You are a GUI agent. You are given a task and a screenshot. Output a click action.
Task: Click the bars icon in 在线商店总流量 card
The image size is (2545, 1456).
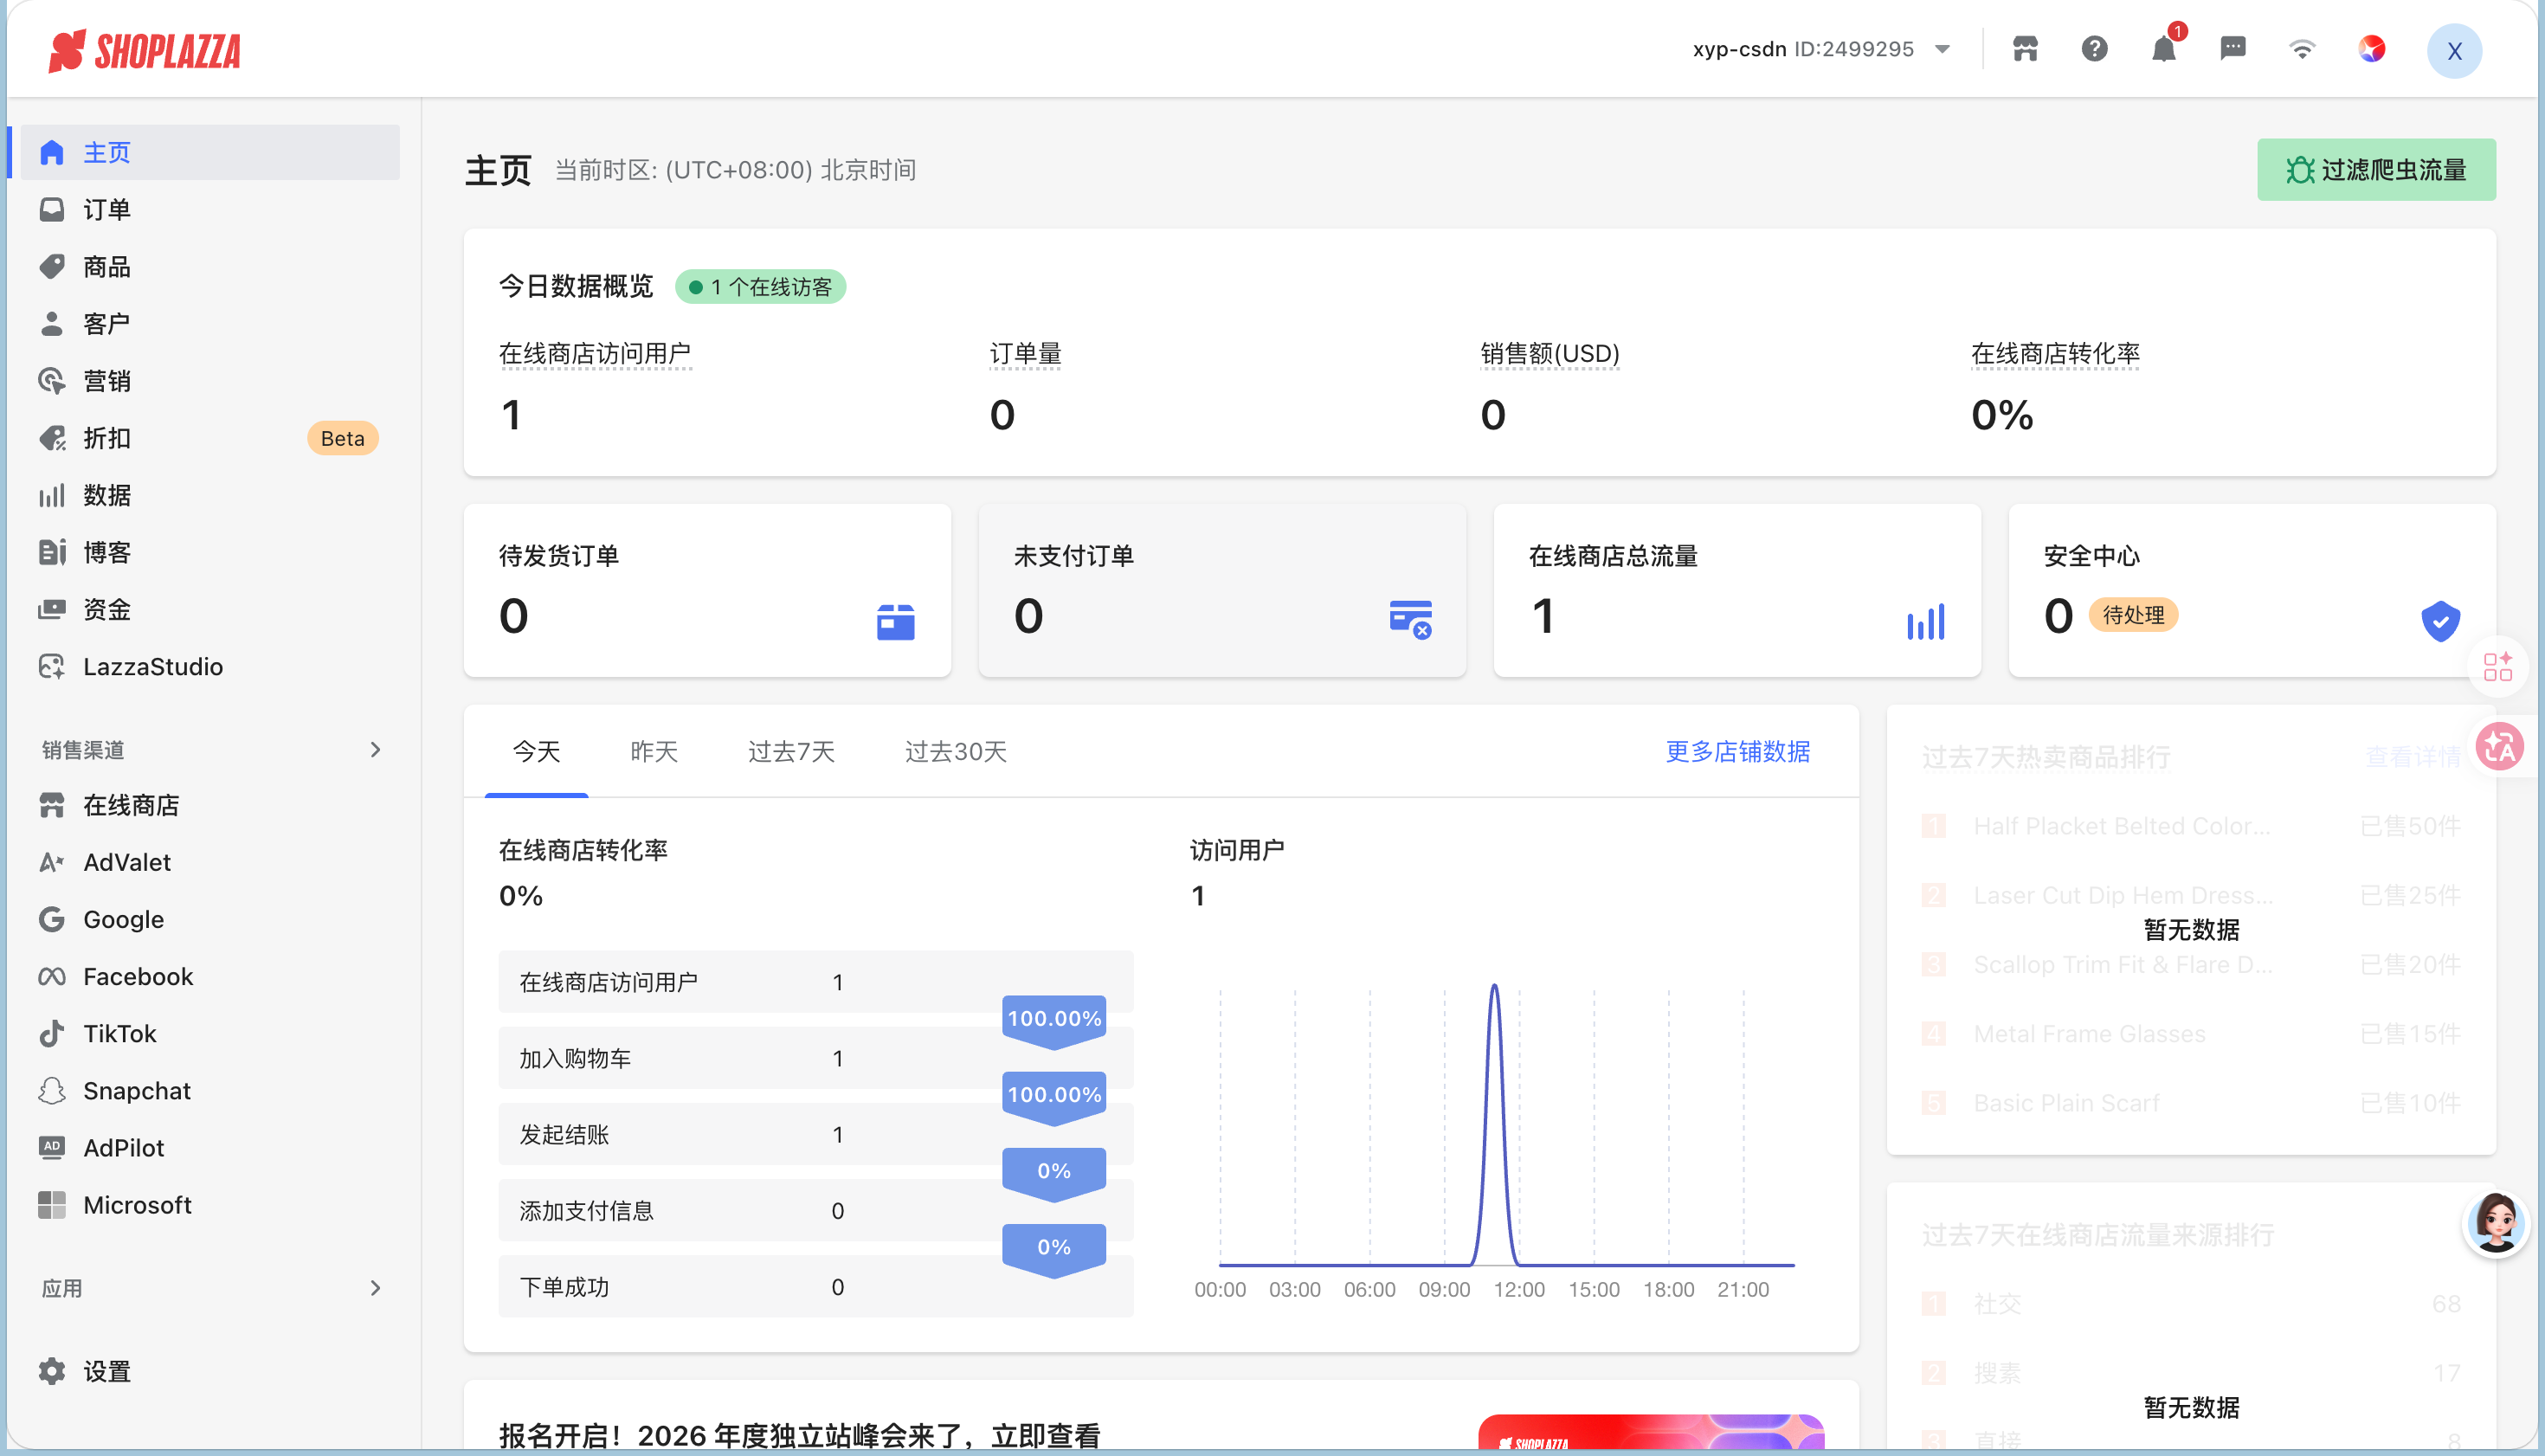tap(1926, 621)
